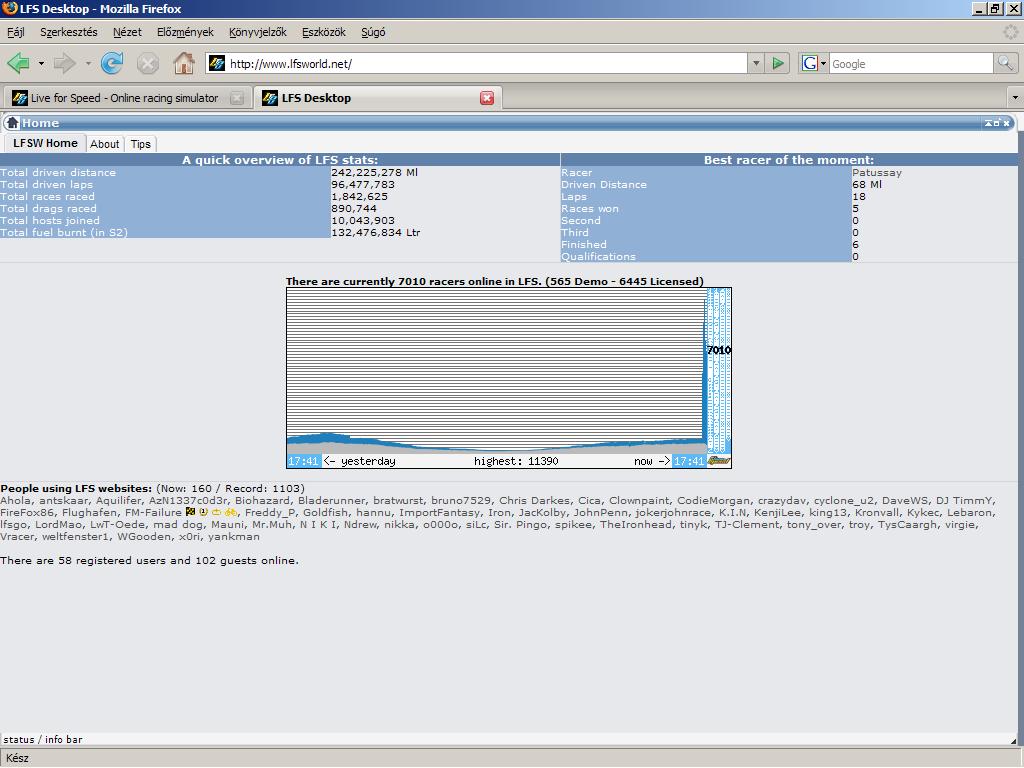Switch to the Tips tab

pos(140,144)
